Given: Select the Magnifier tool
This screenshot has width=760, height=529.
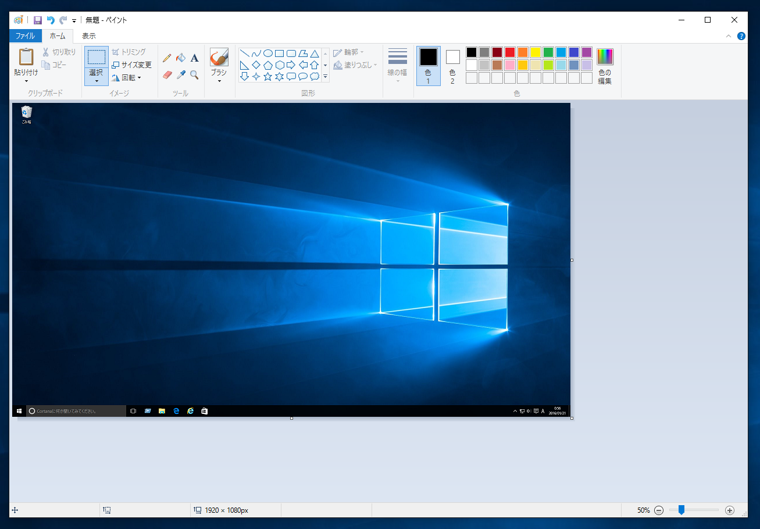Looking at the screenshot, I should tap(194, 75).
